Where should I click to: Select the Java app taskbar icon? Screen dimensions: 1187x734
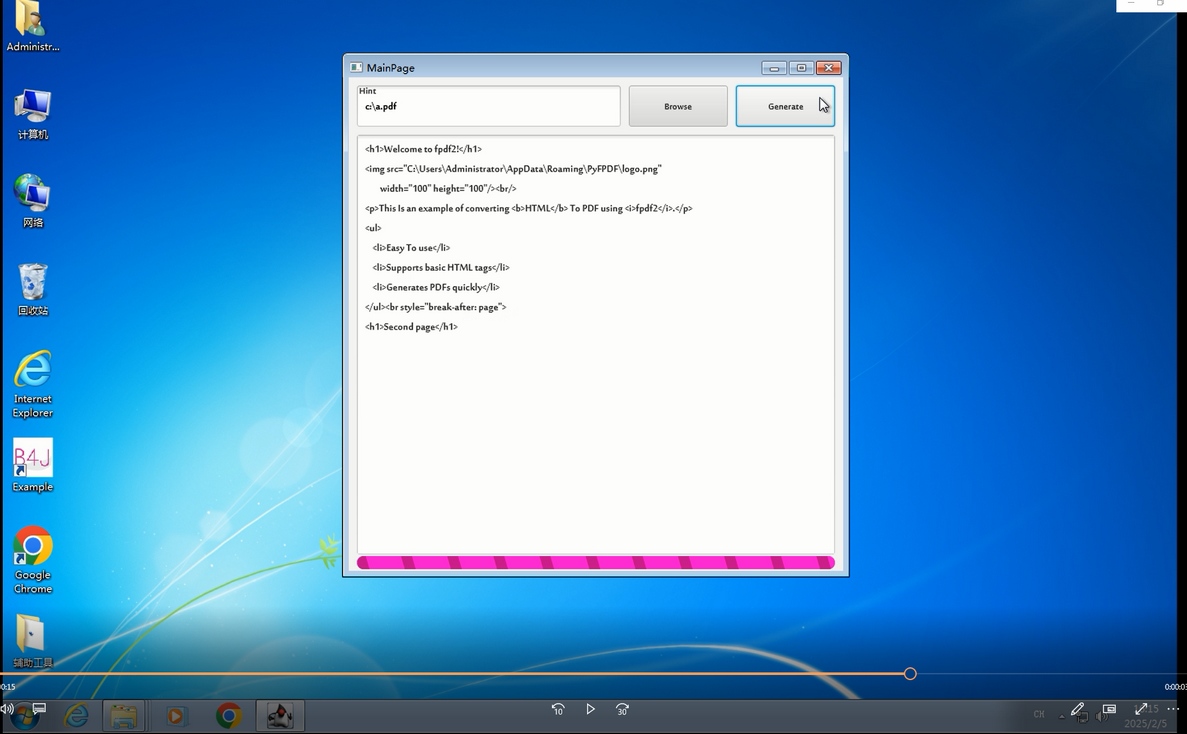[x=280, y=715]
